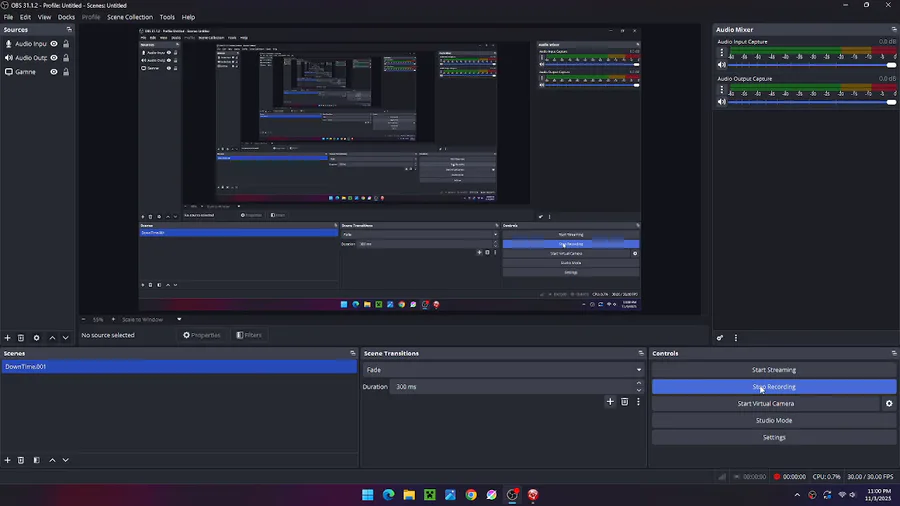Open the Scene Collection menu
900x506 pixels.
[130, 17]
